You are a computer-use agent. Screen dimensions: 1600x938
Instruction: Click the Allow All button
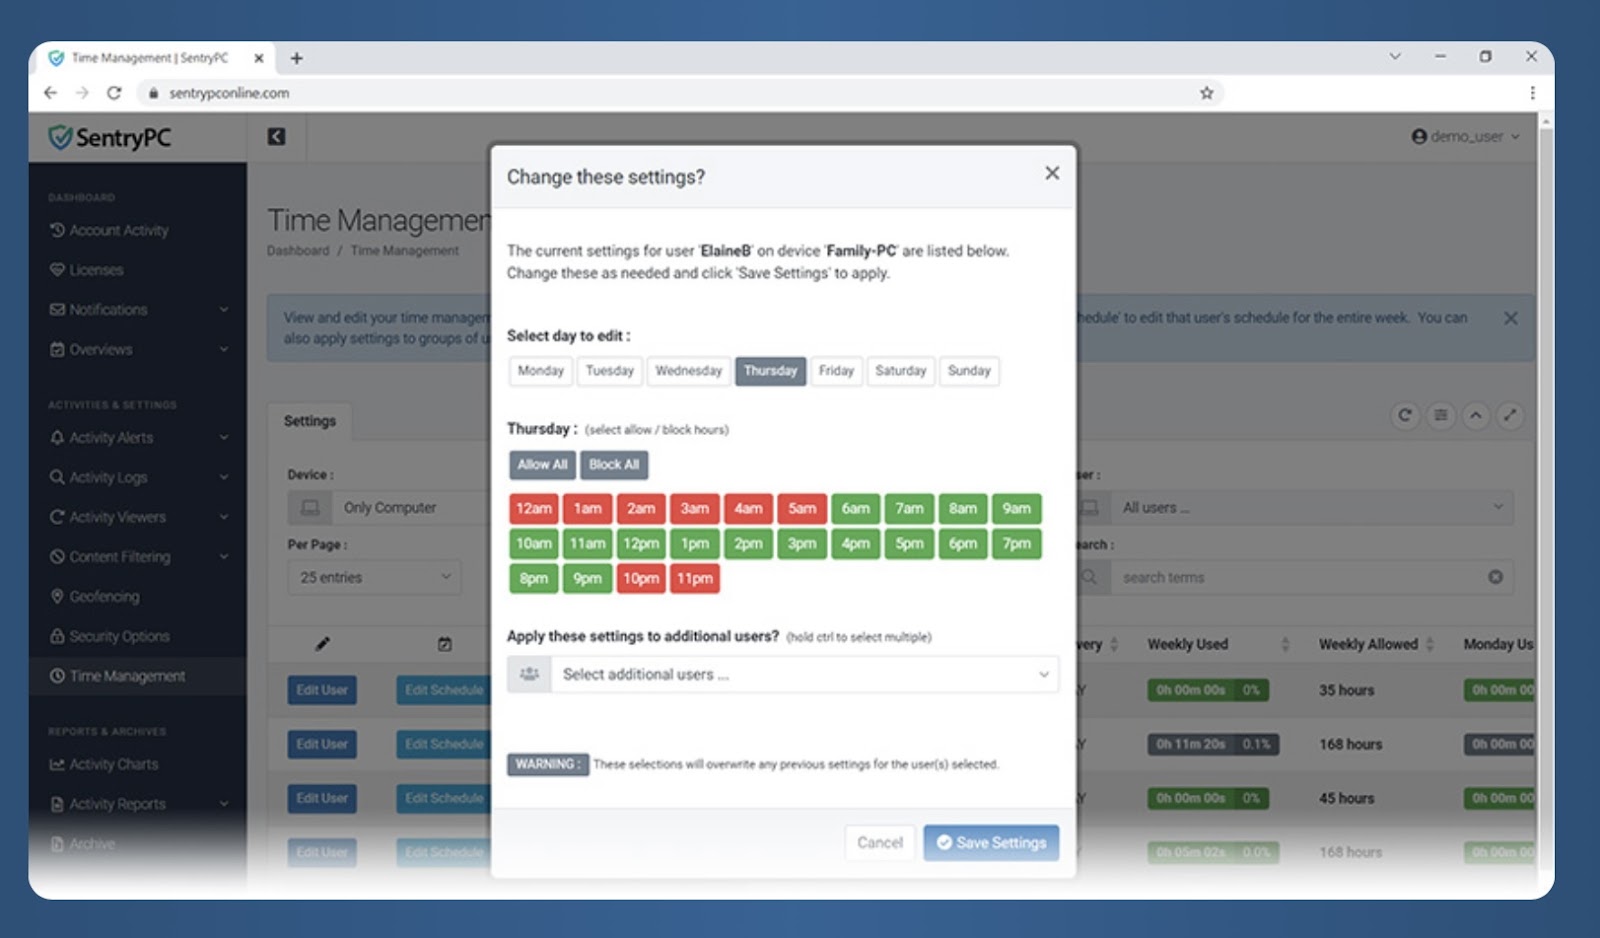[542, 465]
